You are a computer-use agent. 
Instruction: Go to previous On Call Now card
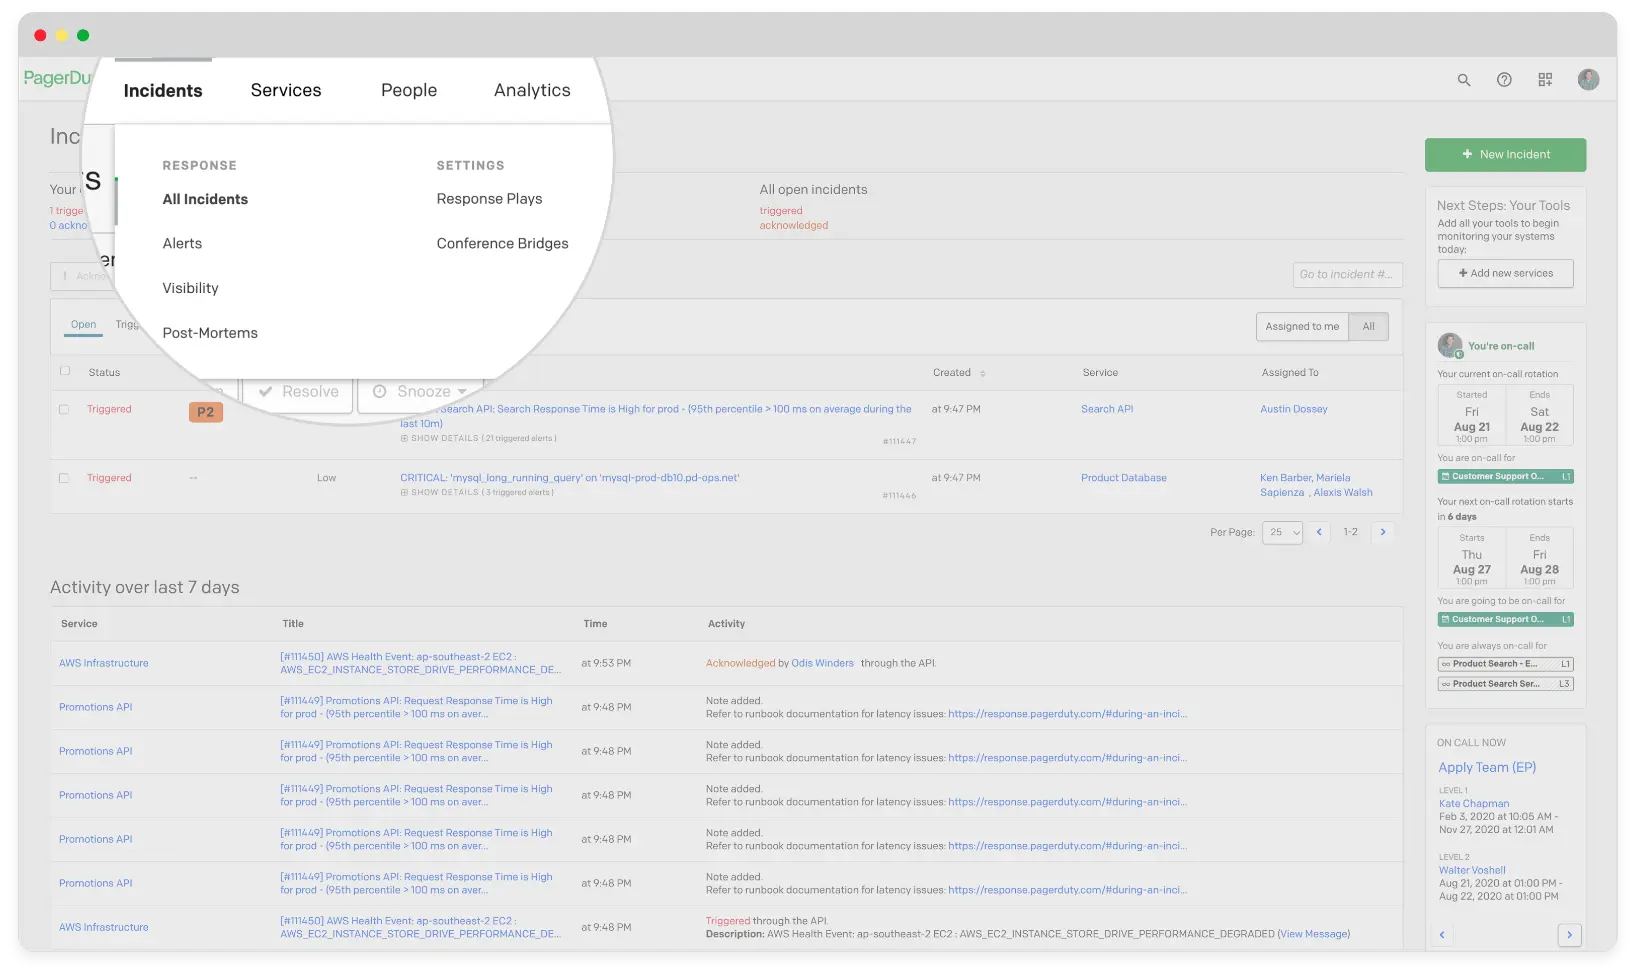1442,935
